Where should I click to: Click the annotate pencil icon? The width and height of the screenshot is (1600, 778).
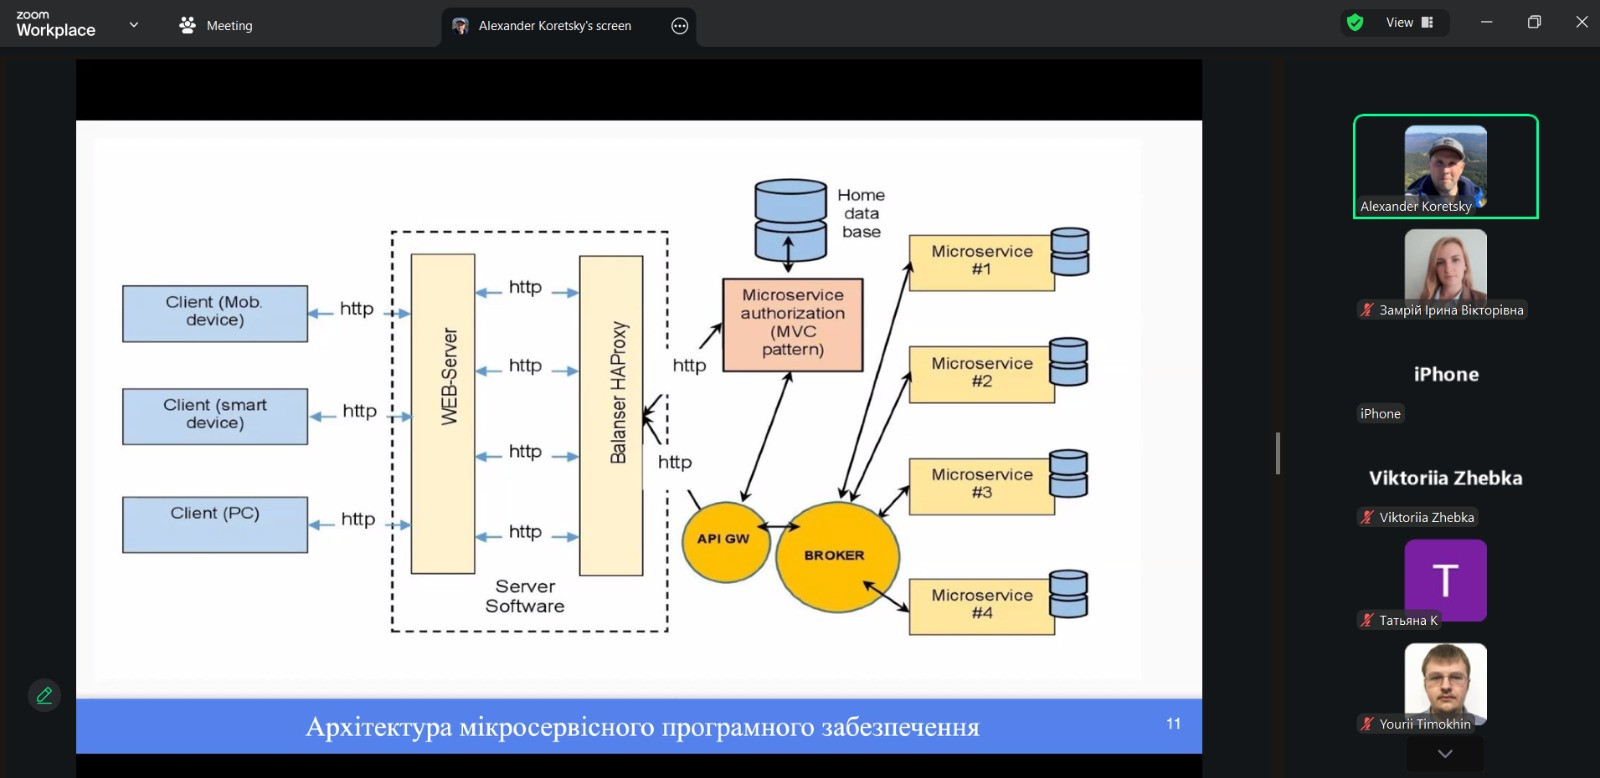[x=44, y=695]
